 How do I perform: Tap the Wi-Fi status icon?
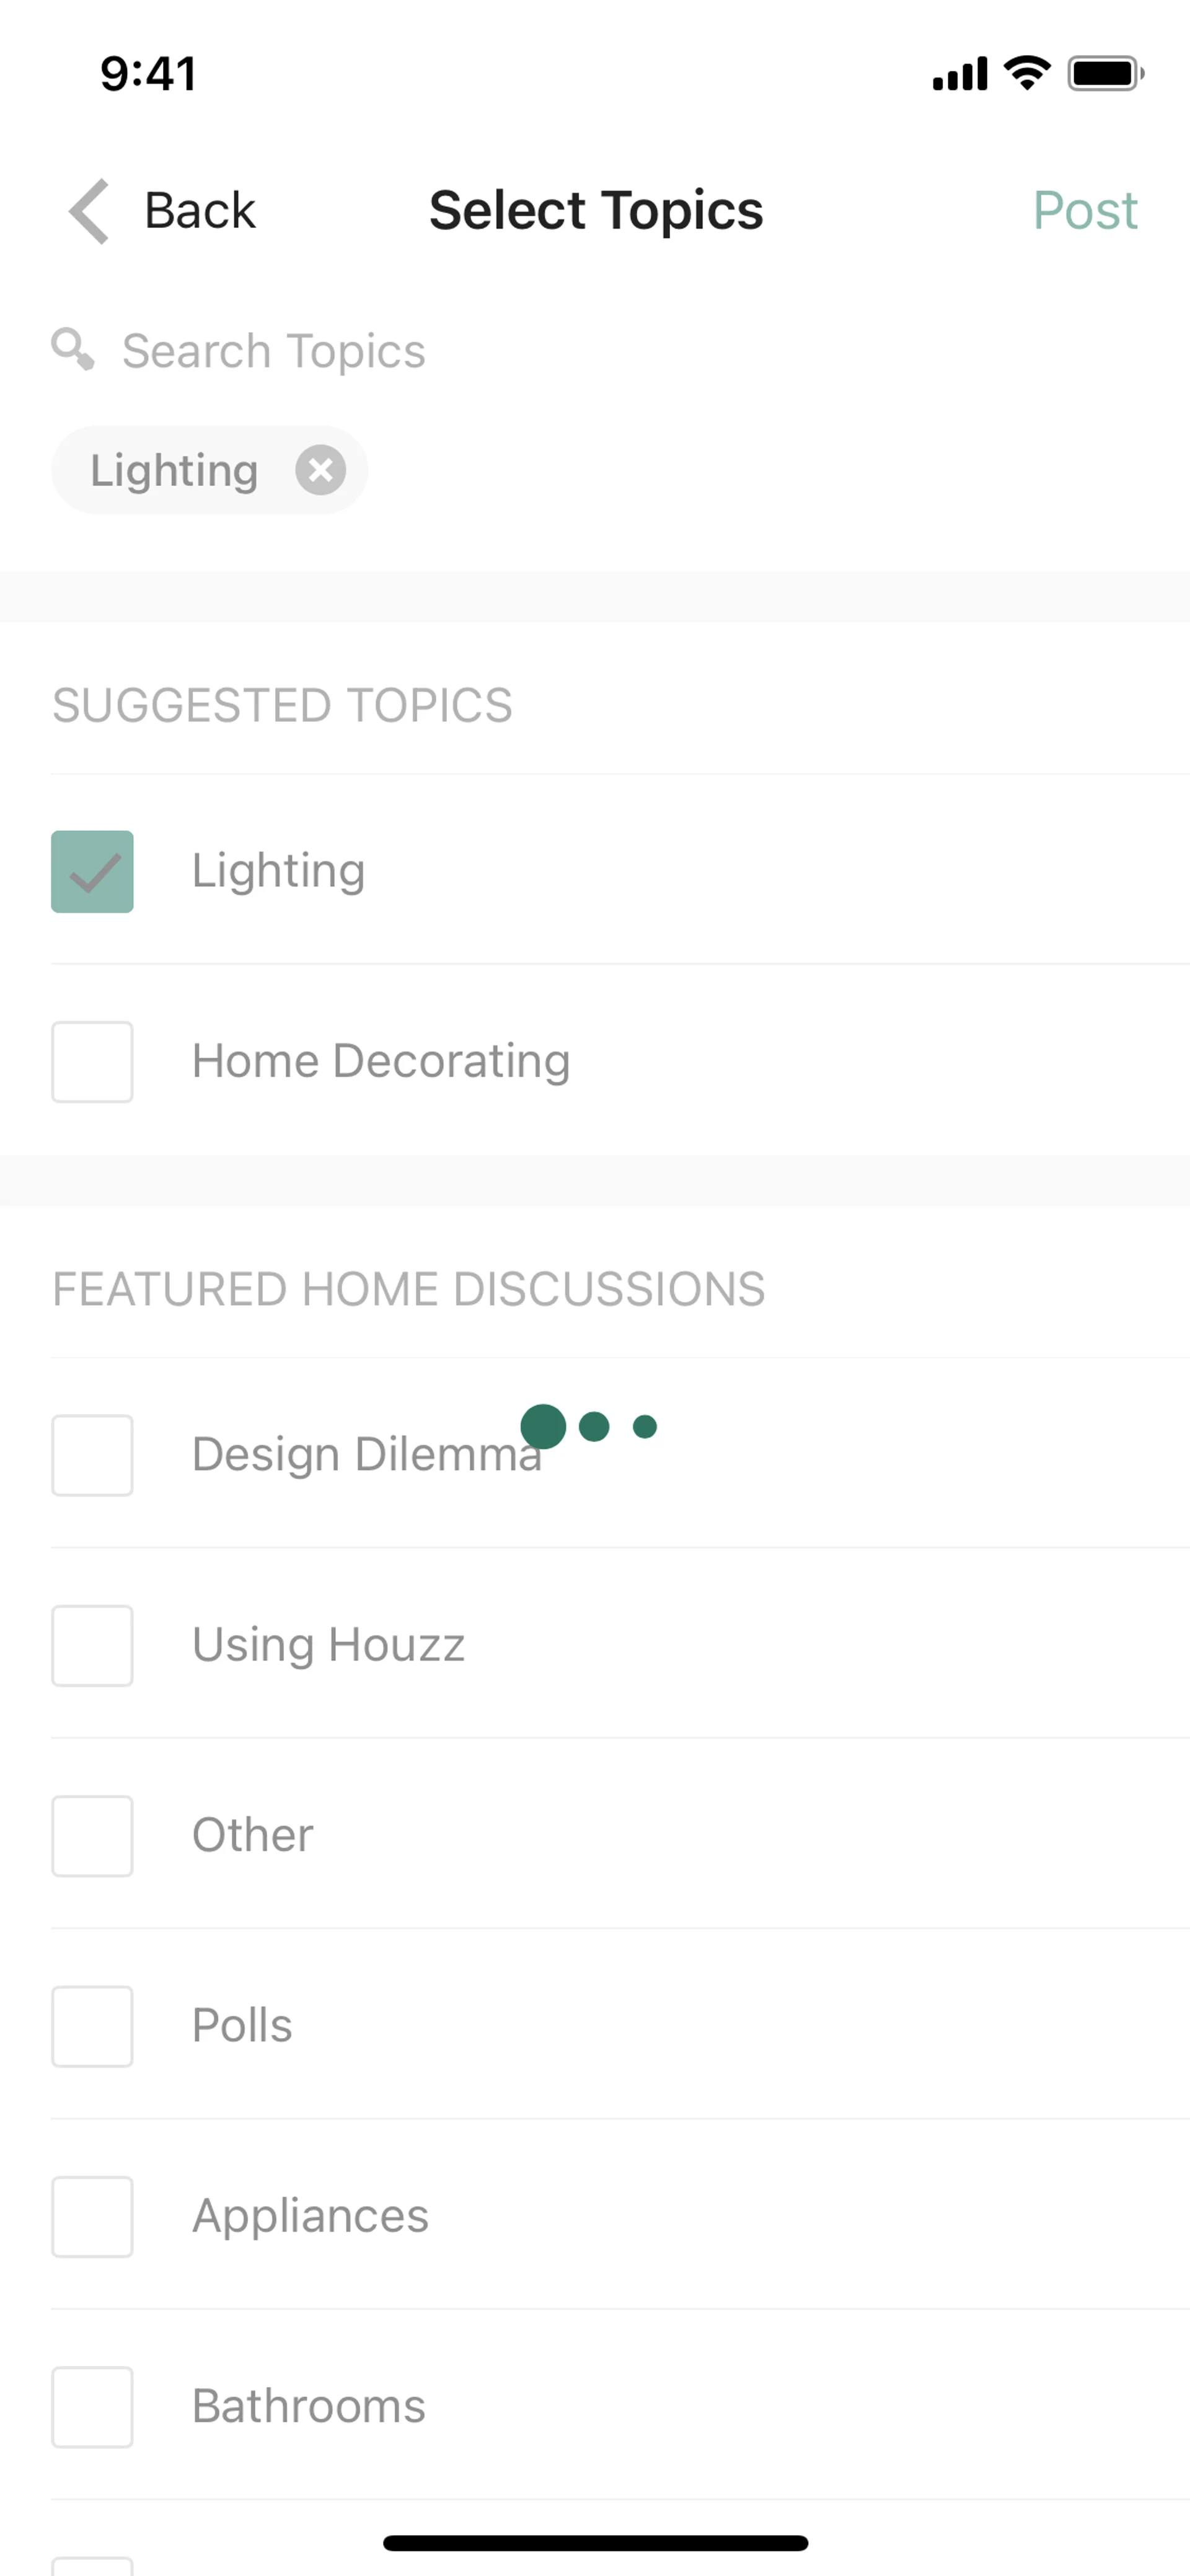point(1026,73)
